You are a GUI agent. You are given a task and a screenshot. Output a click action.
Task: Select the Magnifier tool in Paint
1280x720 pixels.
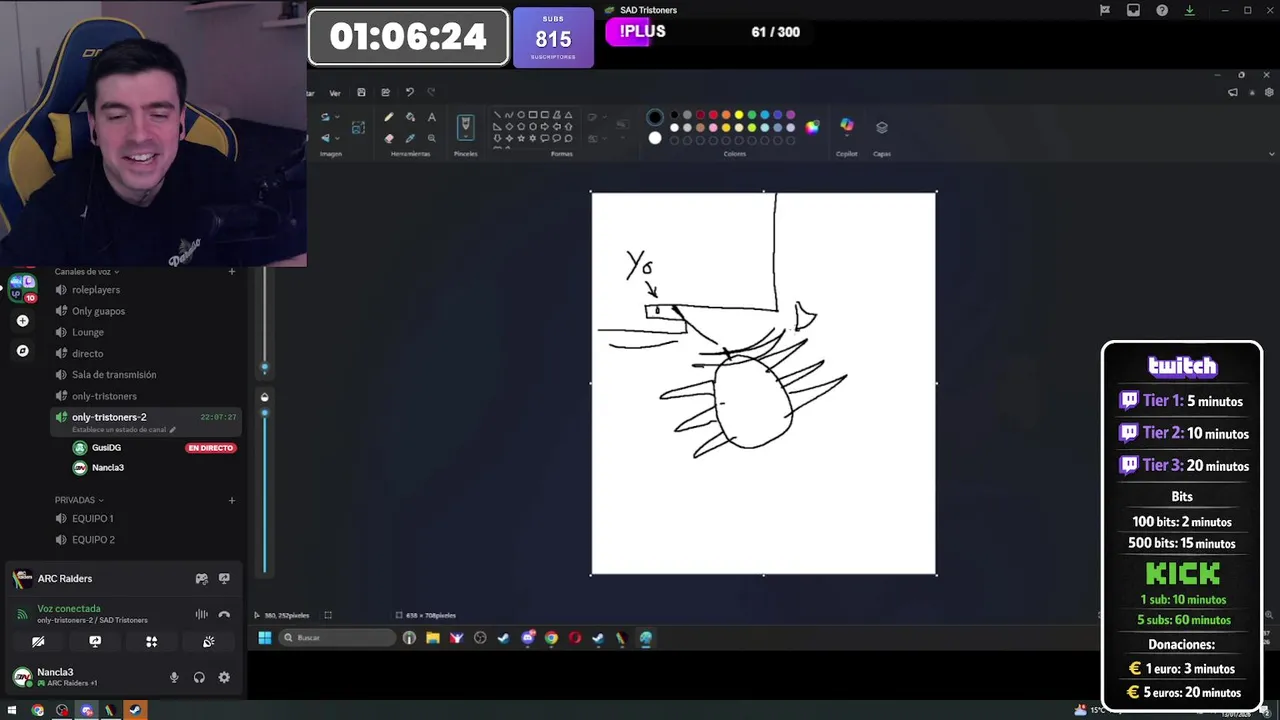[432, 138]
